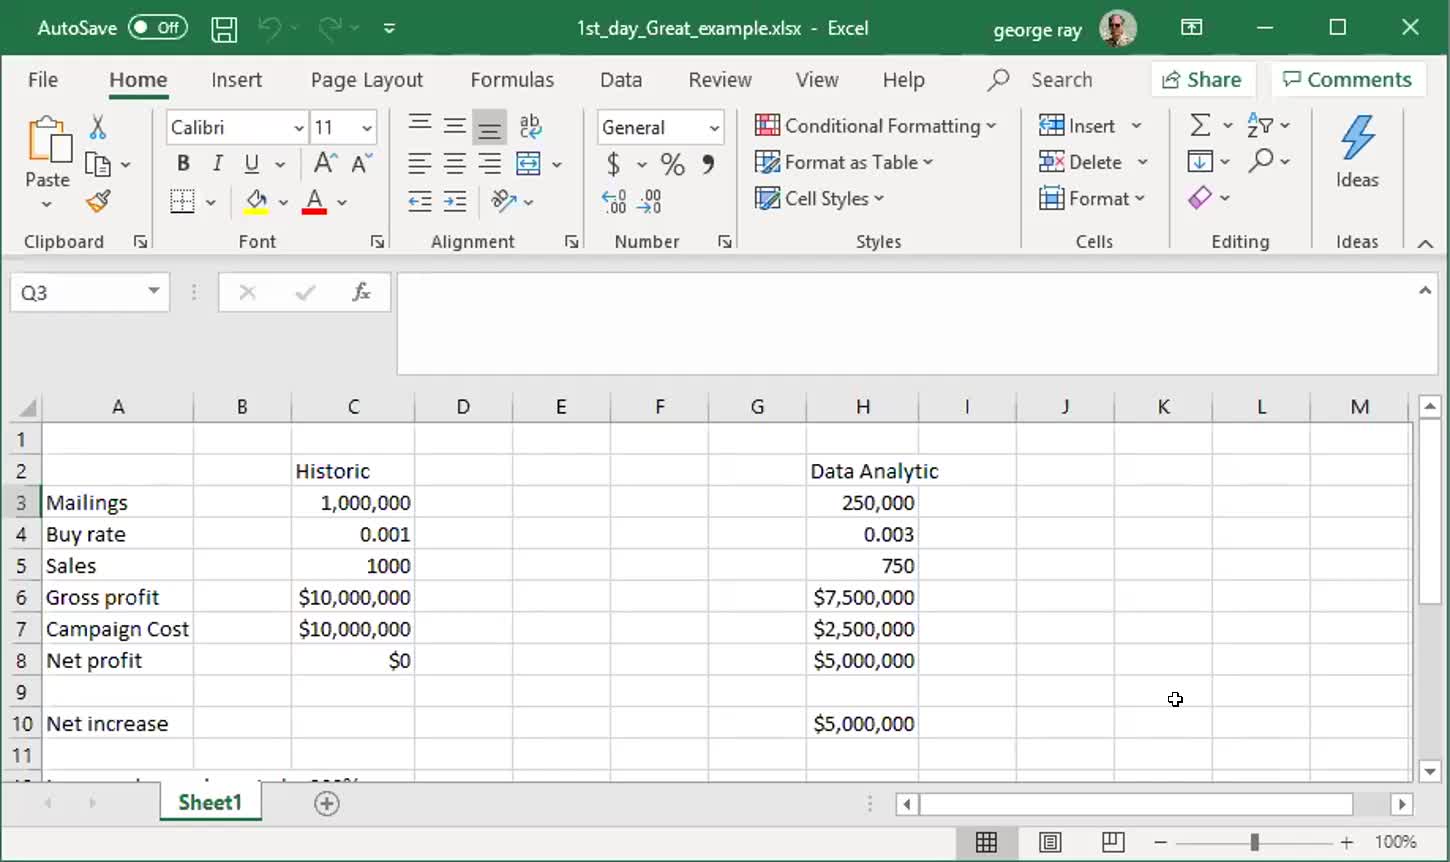Switch to Page Break Preview in status bar

point(1113,842)
